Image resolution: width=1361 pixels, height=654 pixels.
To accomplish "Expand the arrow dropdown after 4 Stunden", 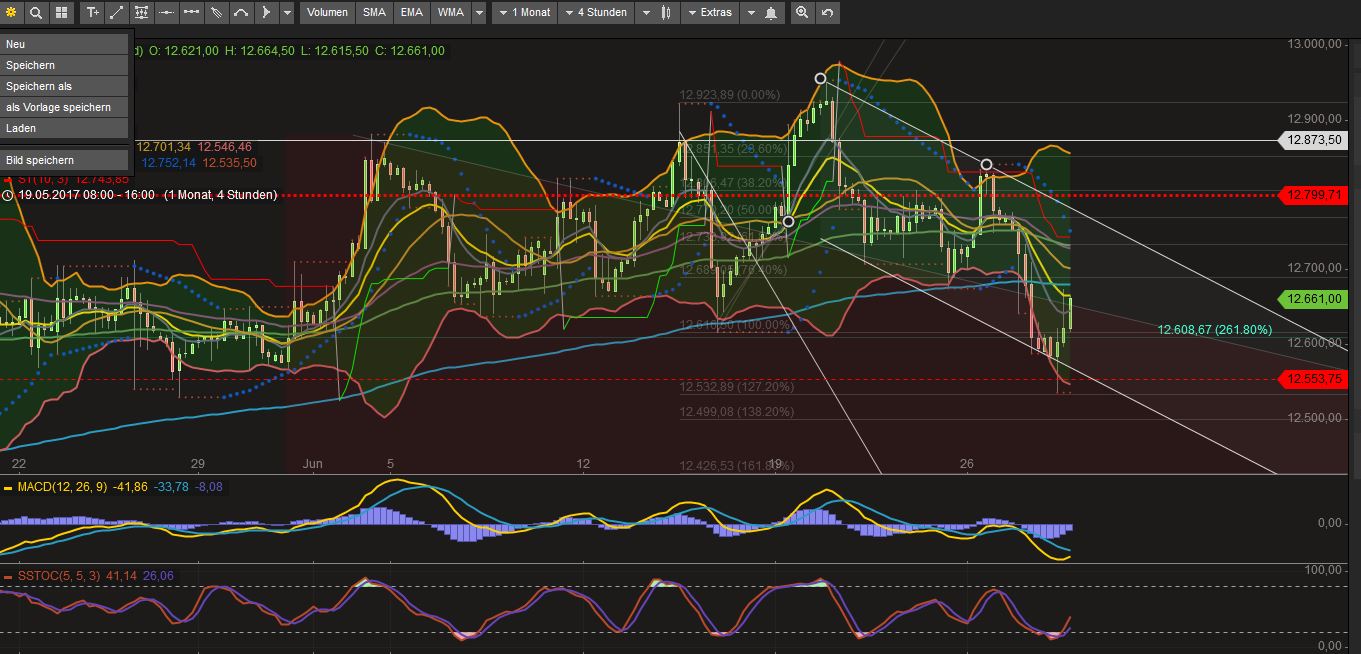I will pos(644,13).
